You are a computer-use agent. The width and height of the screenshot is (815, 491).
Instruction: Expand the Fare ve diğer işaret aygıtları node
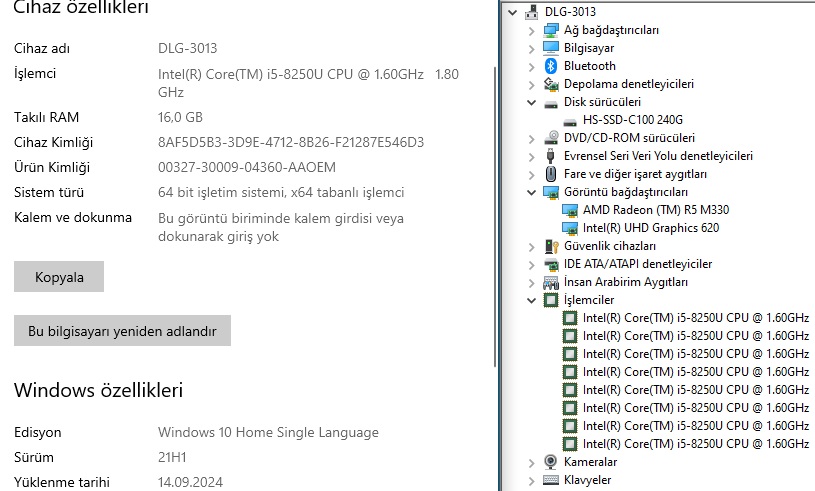531,175
